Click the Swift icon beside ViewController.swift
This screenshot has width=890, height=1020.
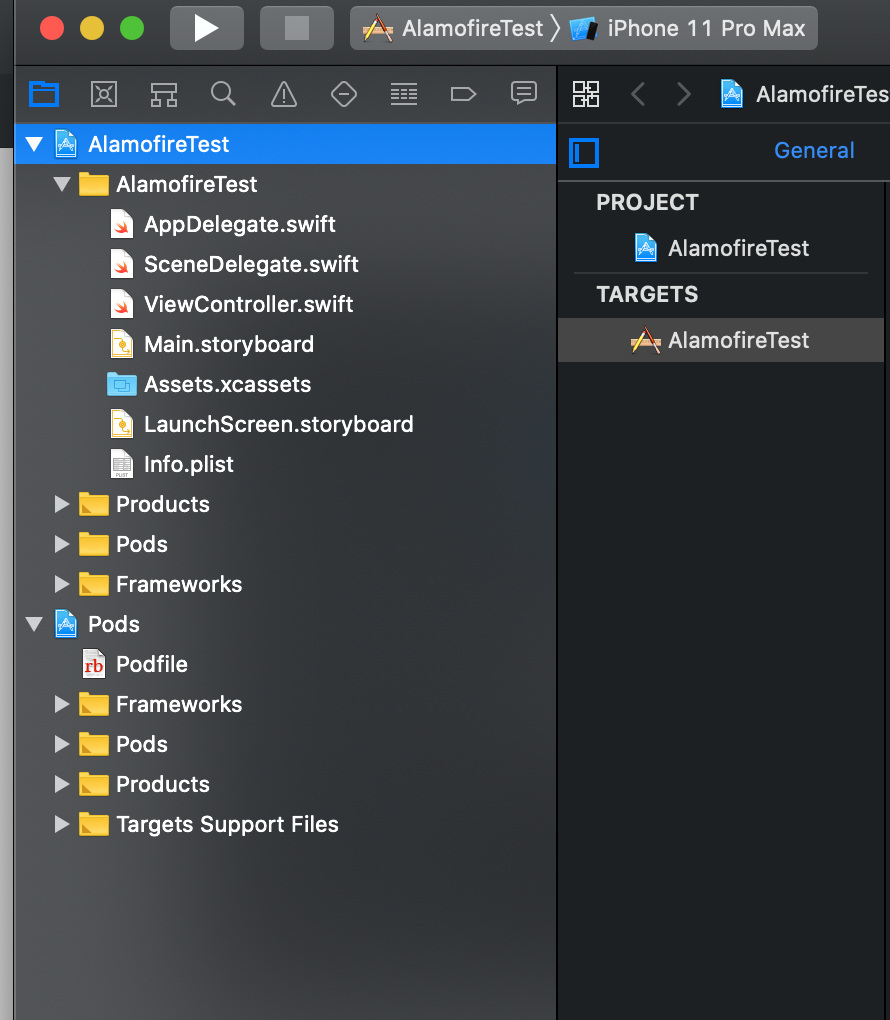[122, 304]
